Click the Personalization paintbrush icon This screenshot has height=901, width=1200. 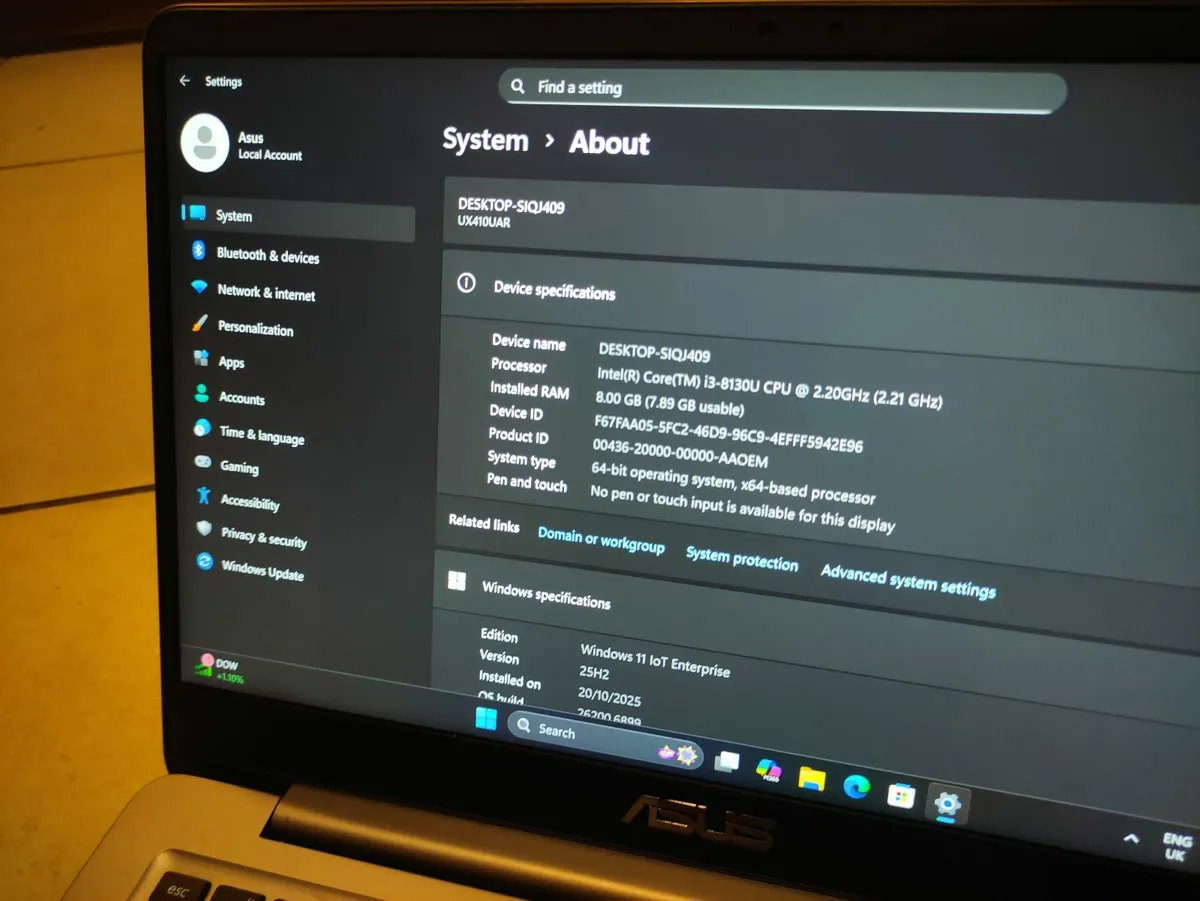(199, 324)
